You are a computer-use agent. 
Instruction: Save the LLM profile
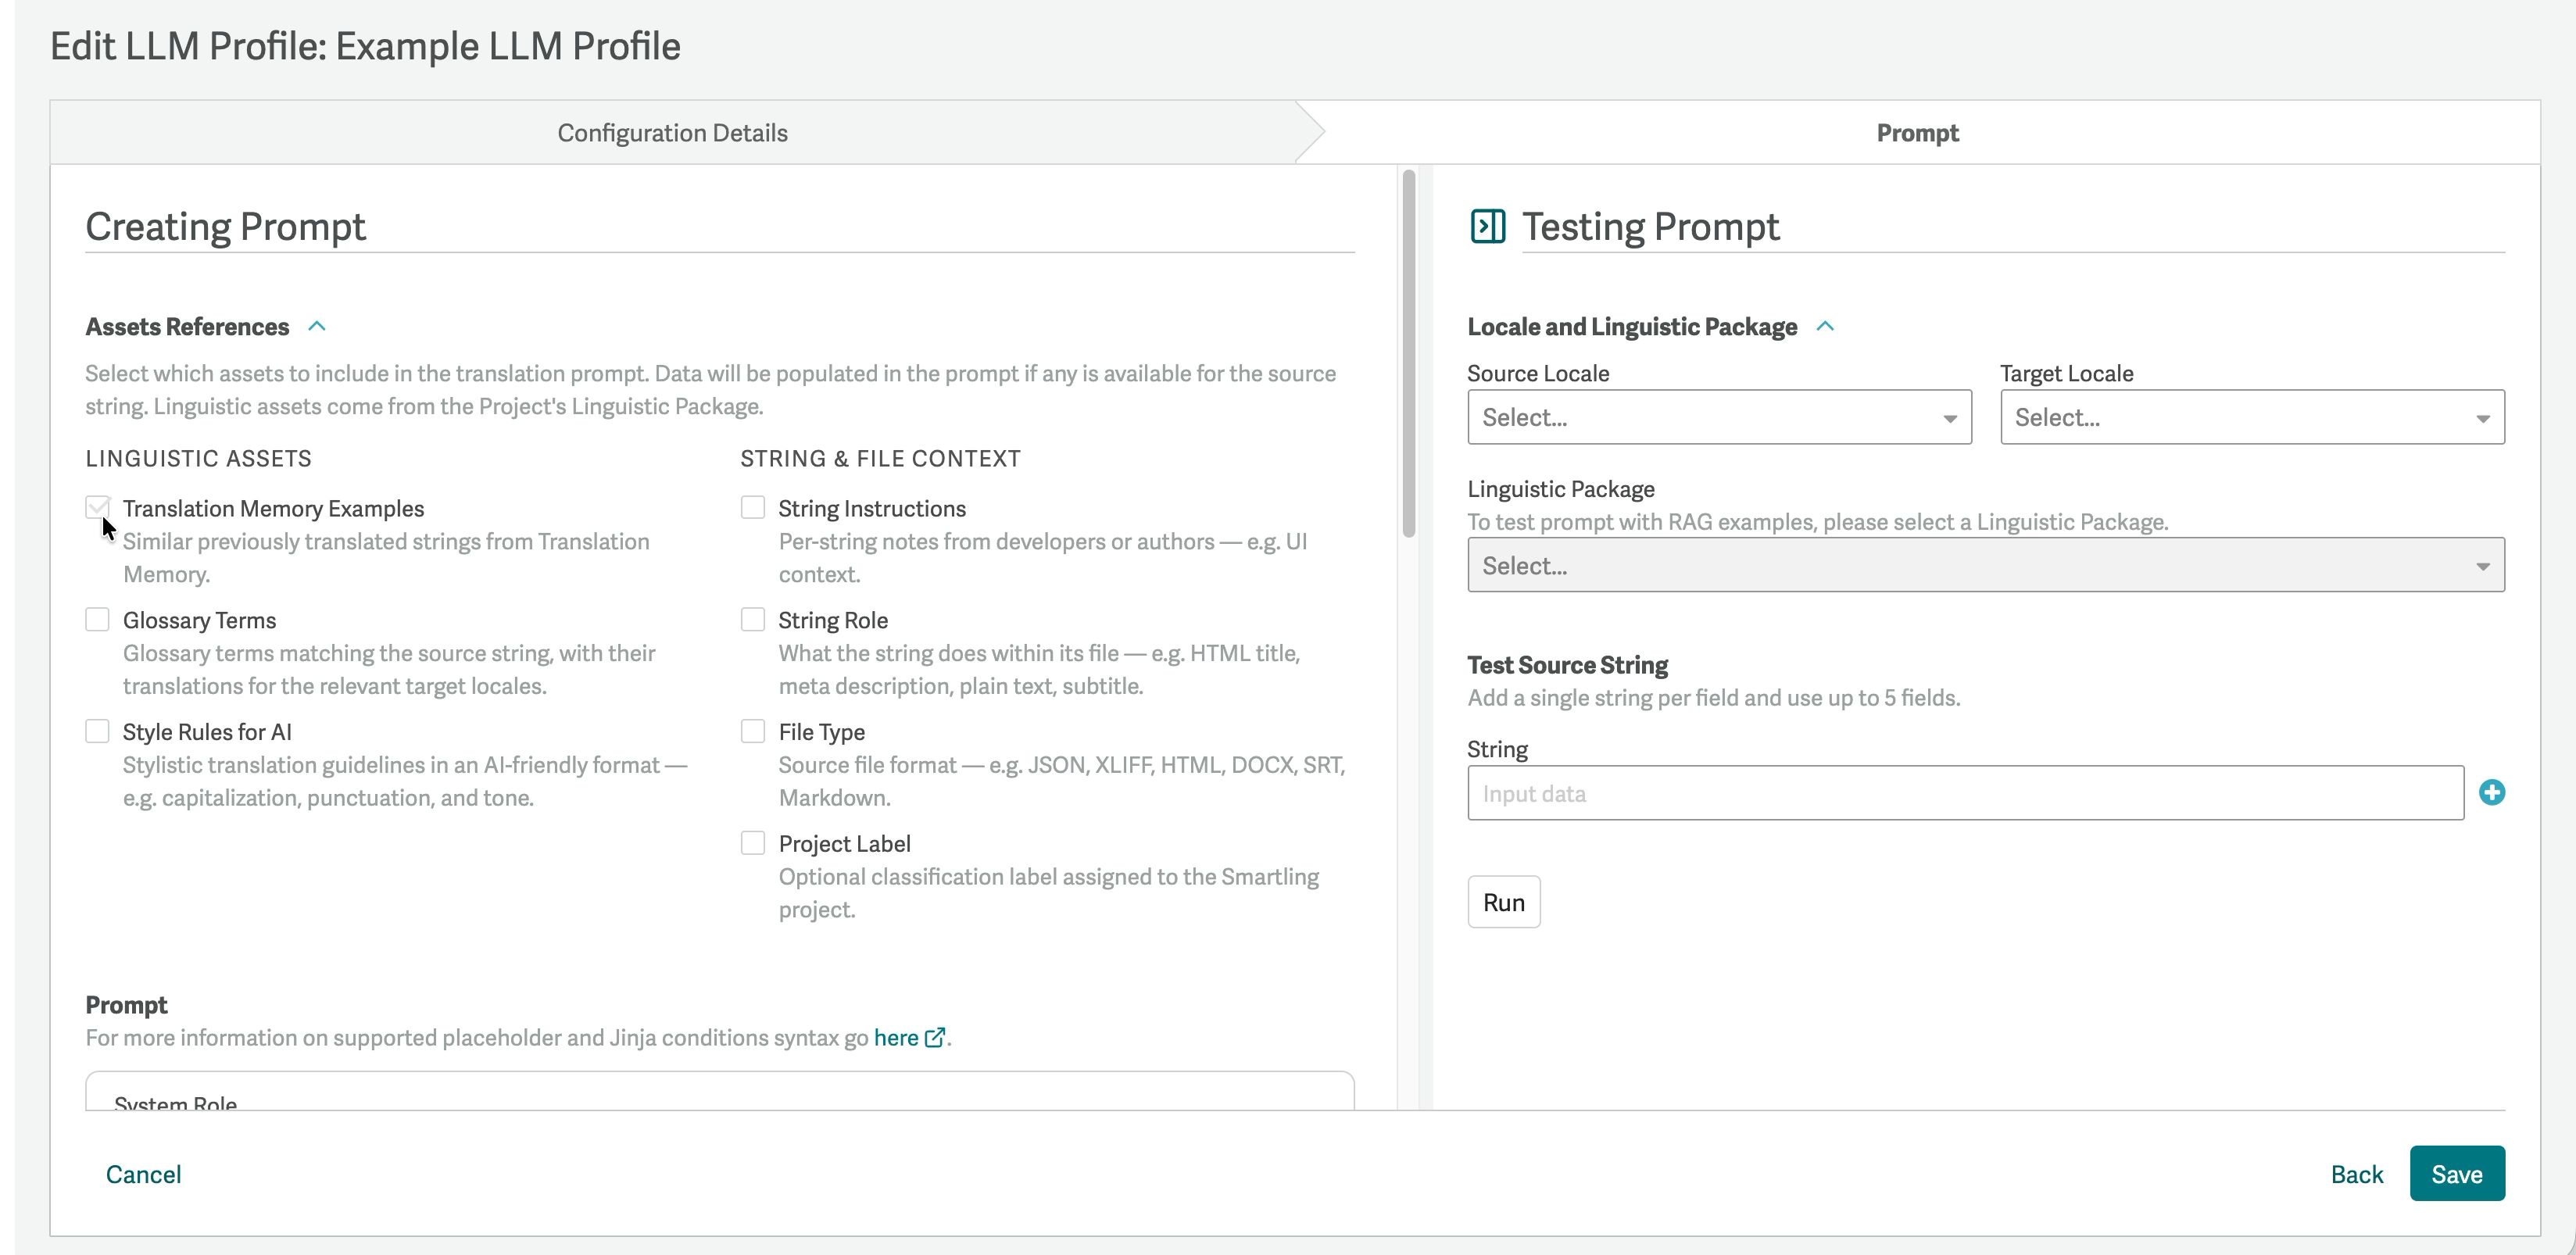[2457, 1173]
